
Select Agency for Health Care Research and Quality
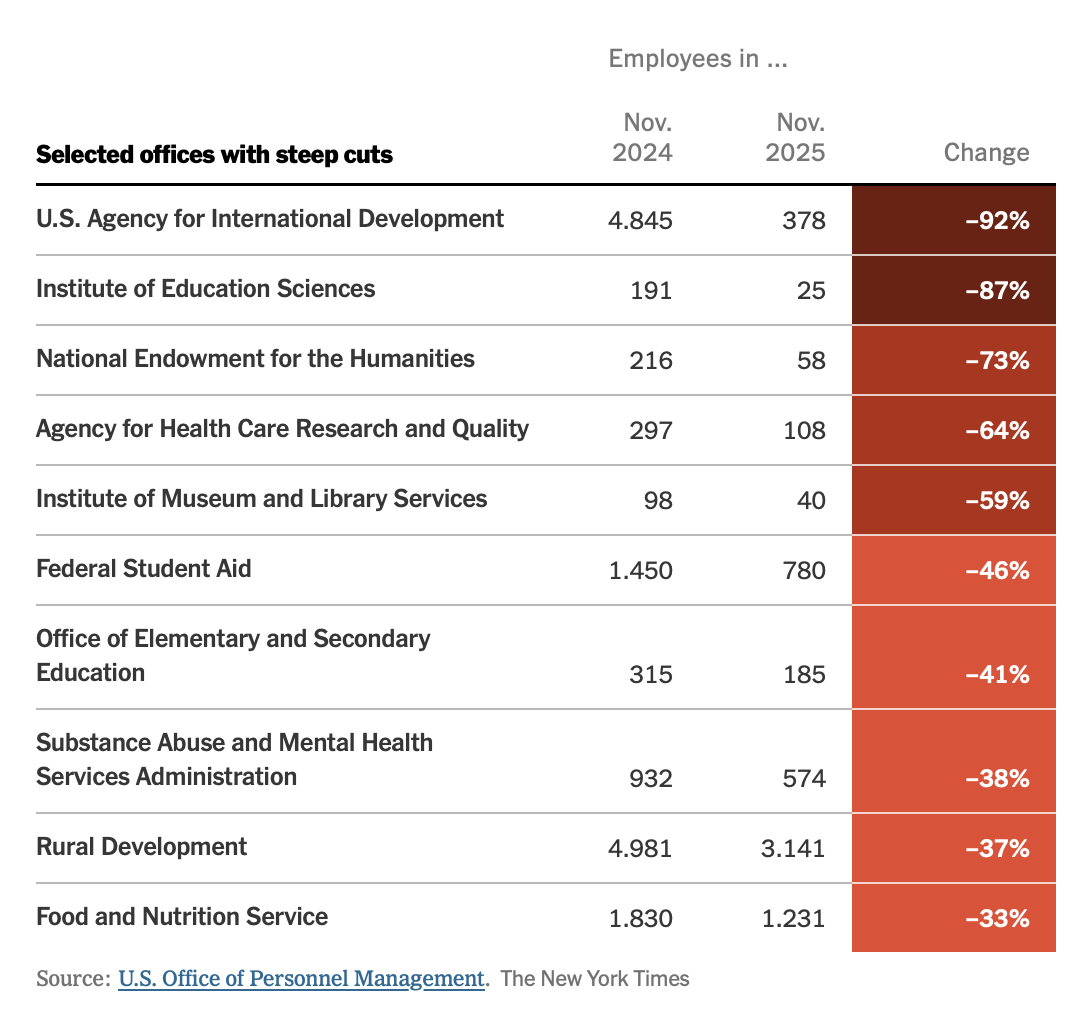tap(282, 429)
